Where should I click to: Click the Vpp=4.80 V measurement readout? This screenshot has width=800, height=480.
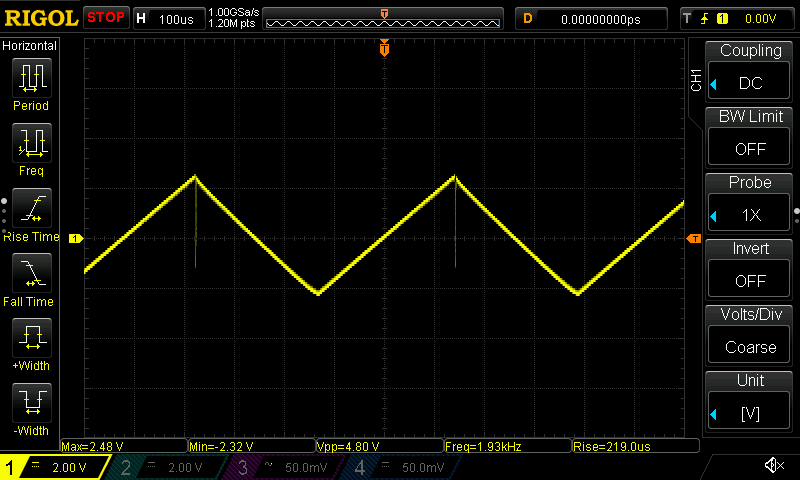(380, 446)
